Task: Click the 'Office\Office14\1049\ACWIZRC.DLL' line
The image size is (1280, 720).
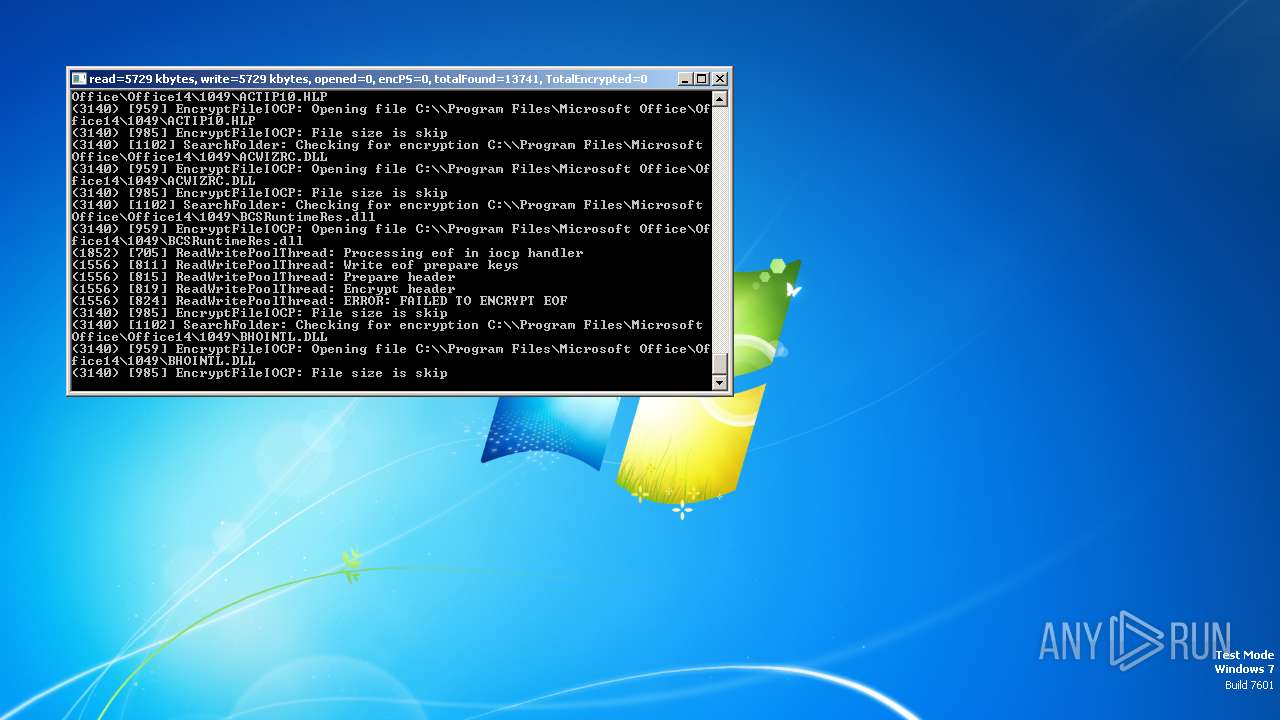Action: tap(200, 157)
